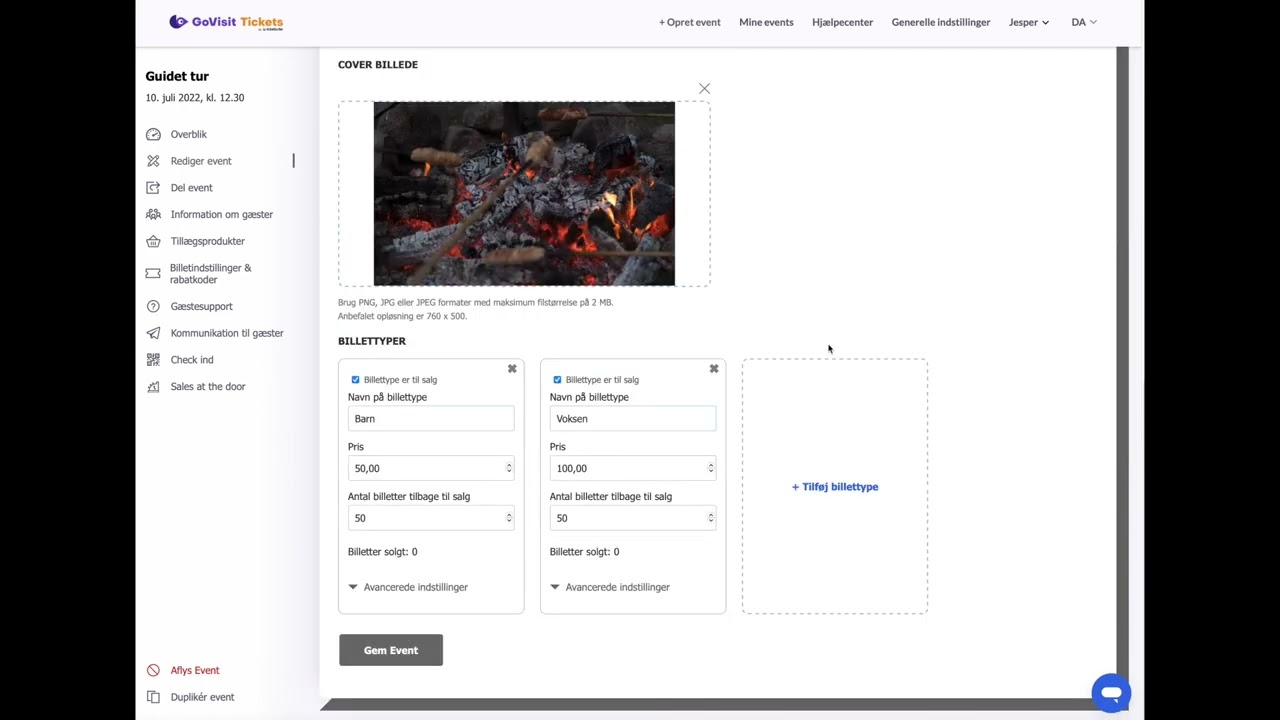Click 'Billetter solgt: 0' under Voksen ticket
The image size is (1280, 720).
(584, 552)
